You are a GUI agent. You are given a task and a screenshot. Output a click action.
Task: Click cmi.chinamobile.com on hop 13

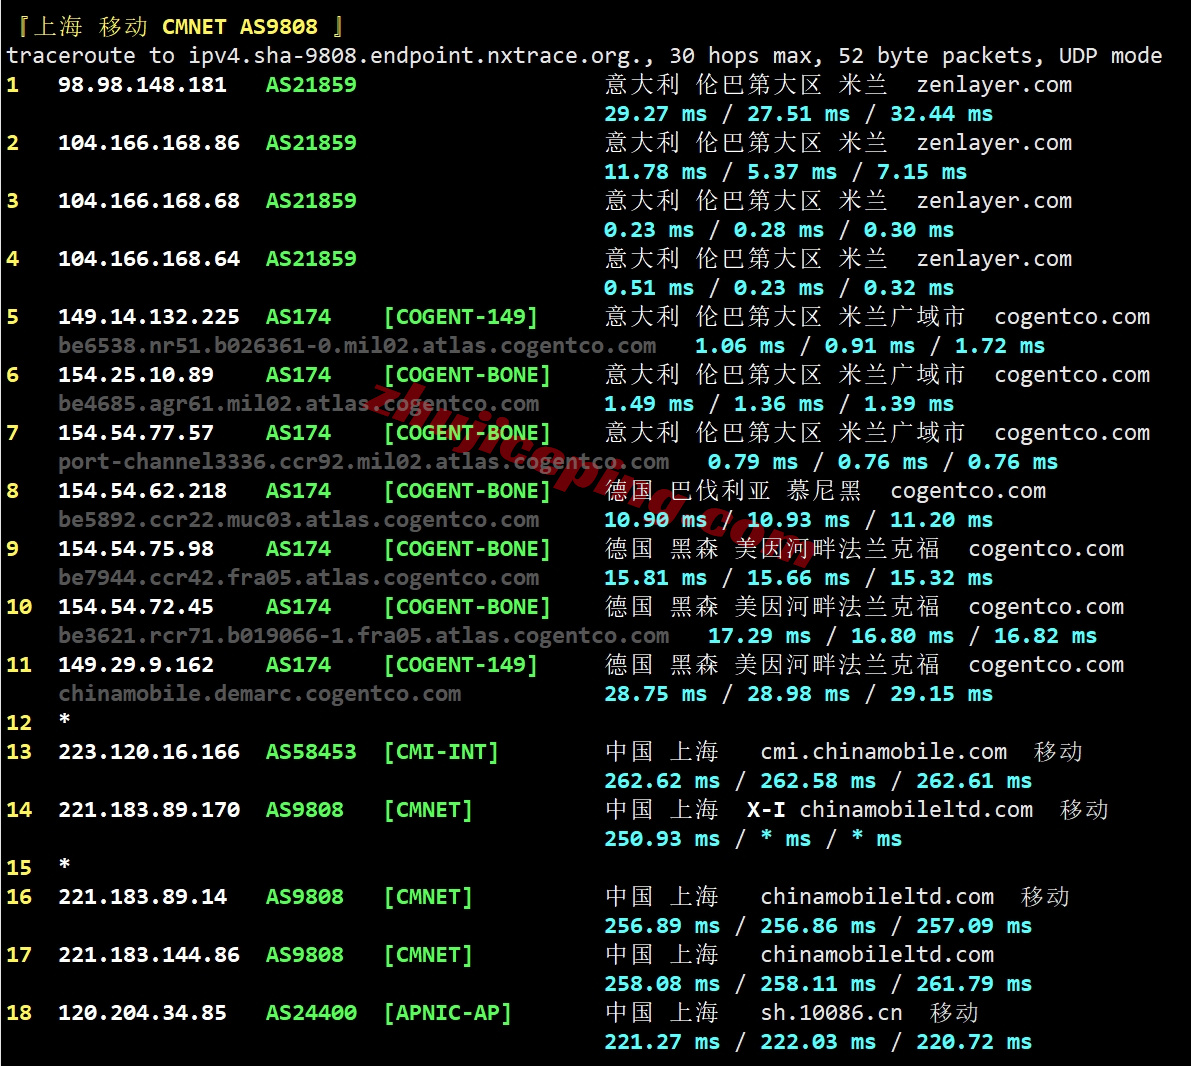(x=884, y=751)
